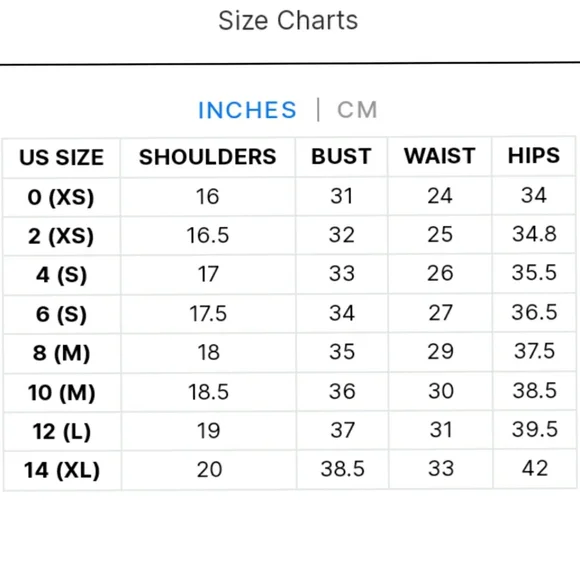Image resolution: width=580 pixels, height=580 pixels.
Task: Click the 42 hips value cell
Action: [x=535, y=468]
